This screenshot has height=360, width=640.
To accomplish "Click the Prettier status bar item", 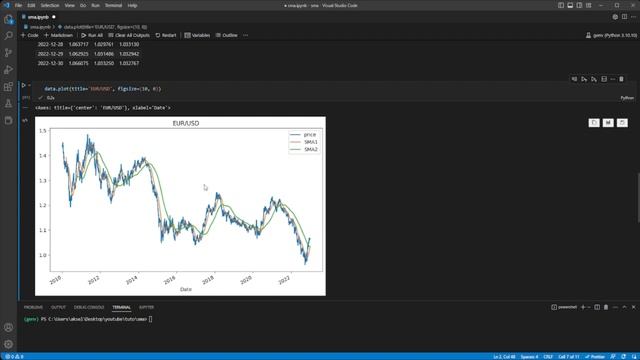I will pyautogui.click(x=596, y=357).
